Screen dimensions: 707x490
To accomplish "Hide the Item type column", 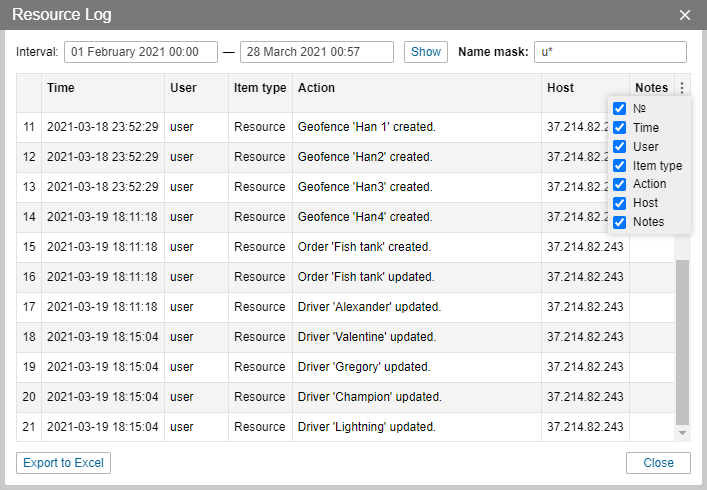I will [620, 165].
